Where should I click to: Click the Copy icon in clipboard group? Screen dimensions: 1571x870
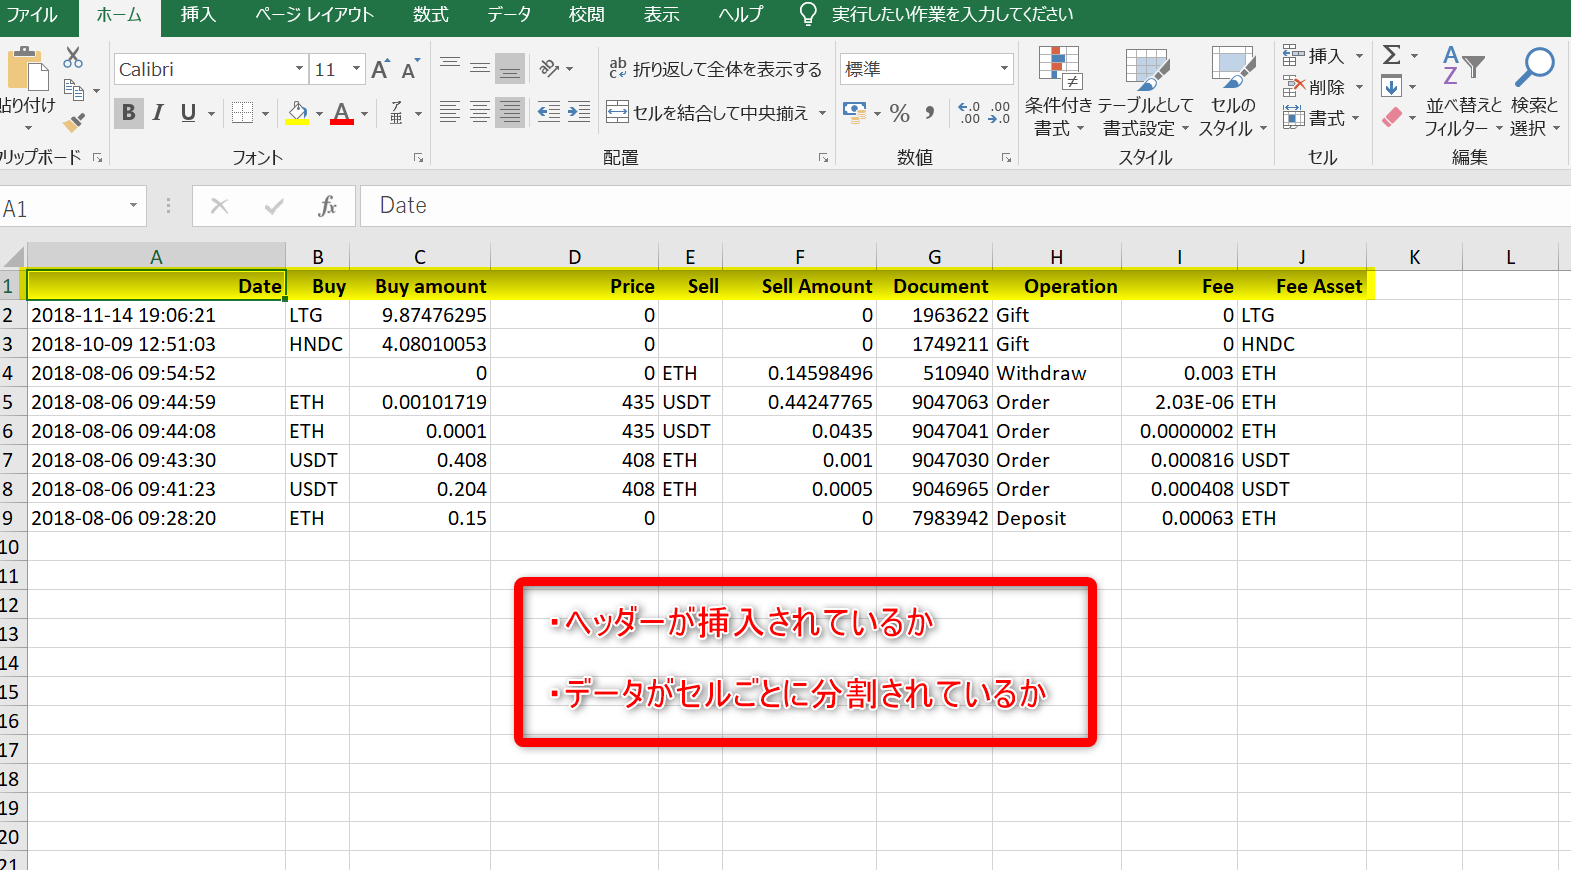click(74, 90)
